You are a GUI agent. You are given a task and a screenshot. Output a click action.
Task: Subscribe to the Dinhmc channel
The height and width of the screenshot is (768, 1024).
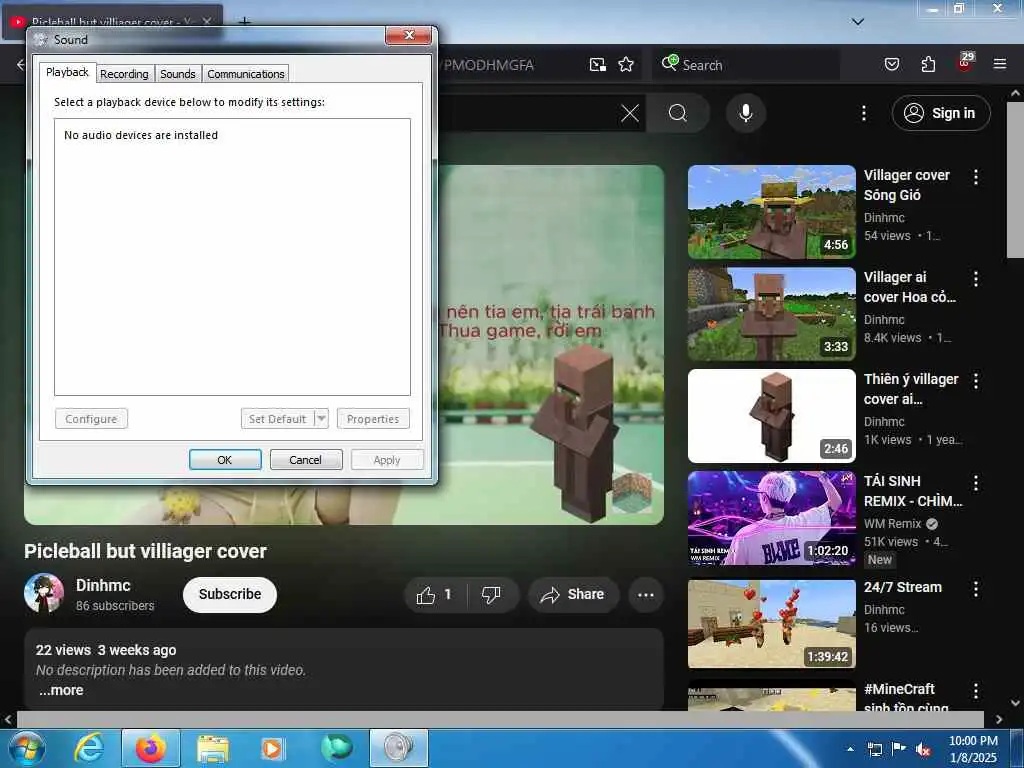[x=230, y=594]
